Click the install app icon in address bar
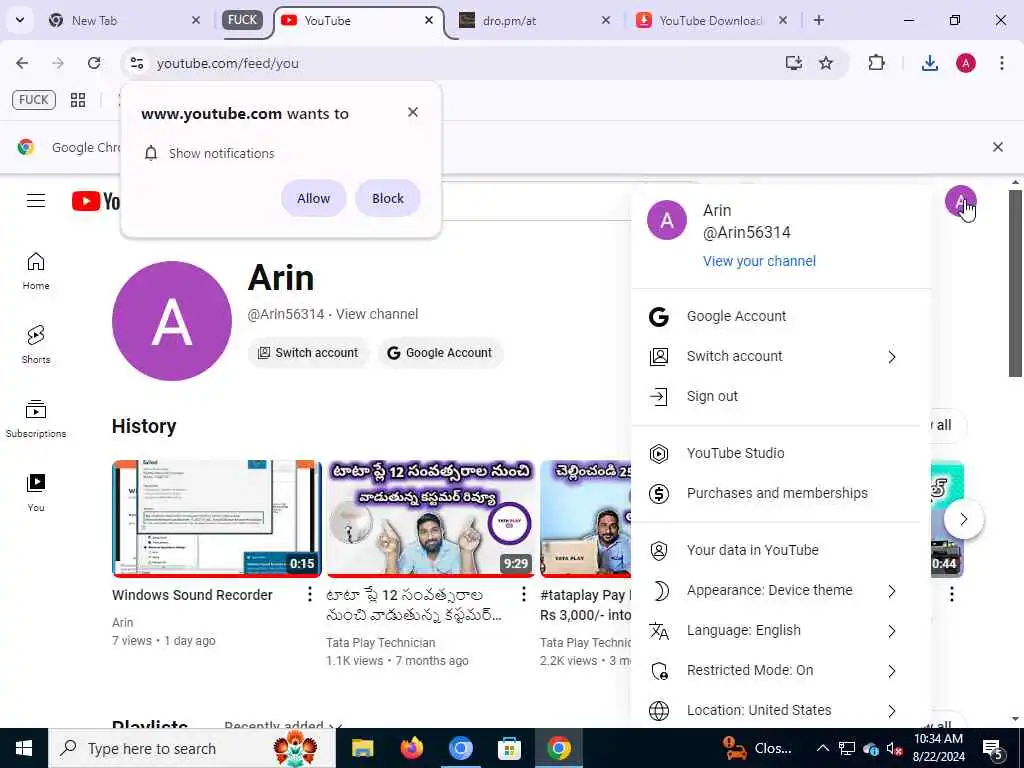This screenshot has height=768, width=1024. click(x=793, y=63)
